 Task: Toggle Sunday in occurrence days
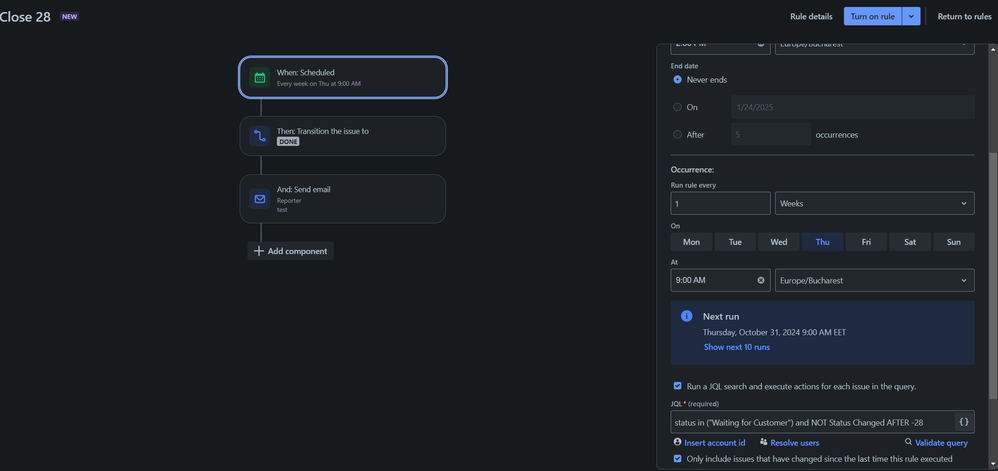pyautogui.click(x=953, y=242)
